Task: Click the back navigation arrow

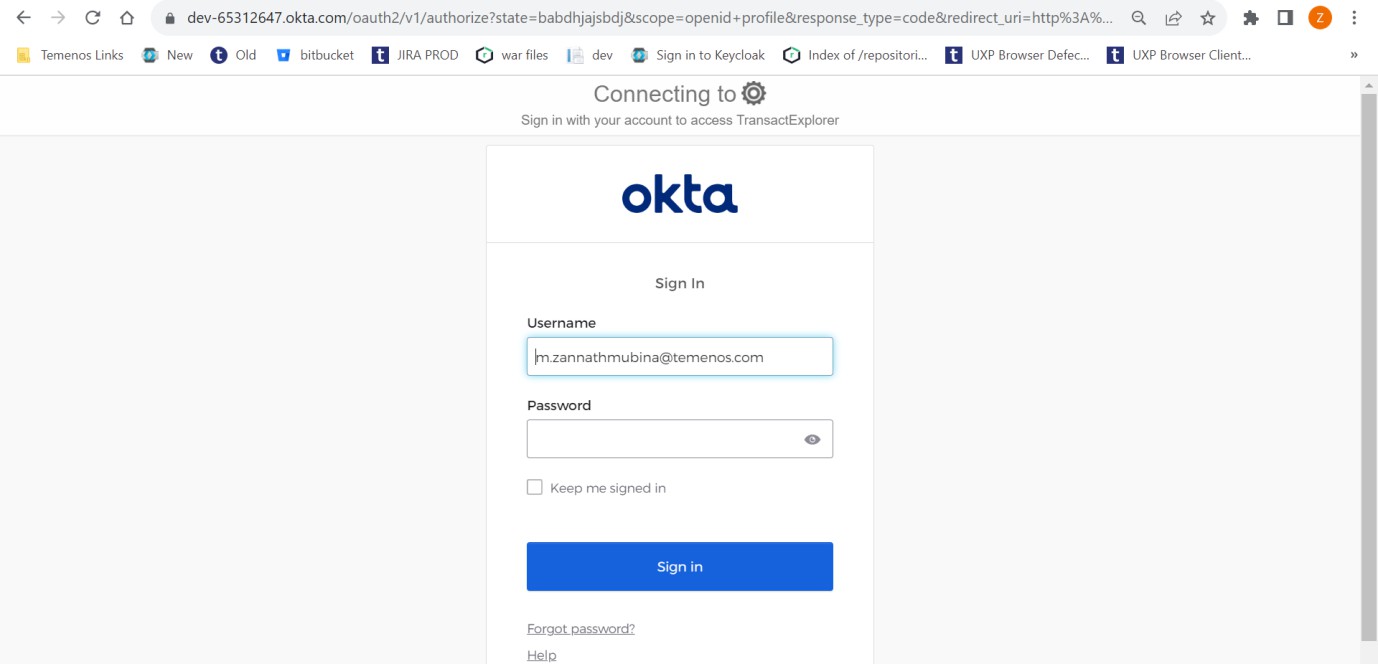Action: 24,18
